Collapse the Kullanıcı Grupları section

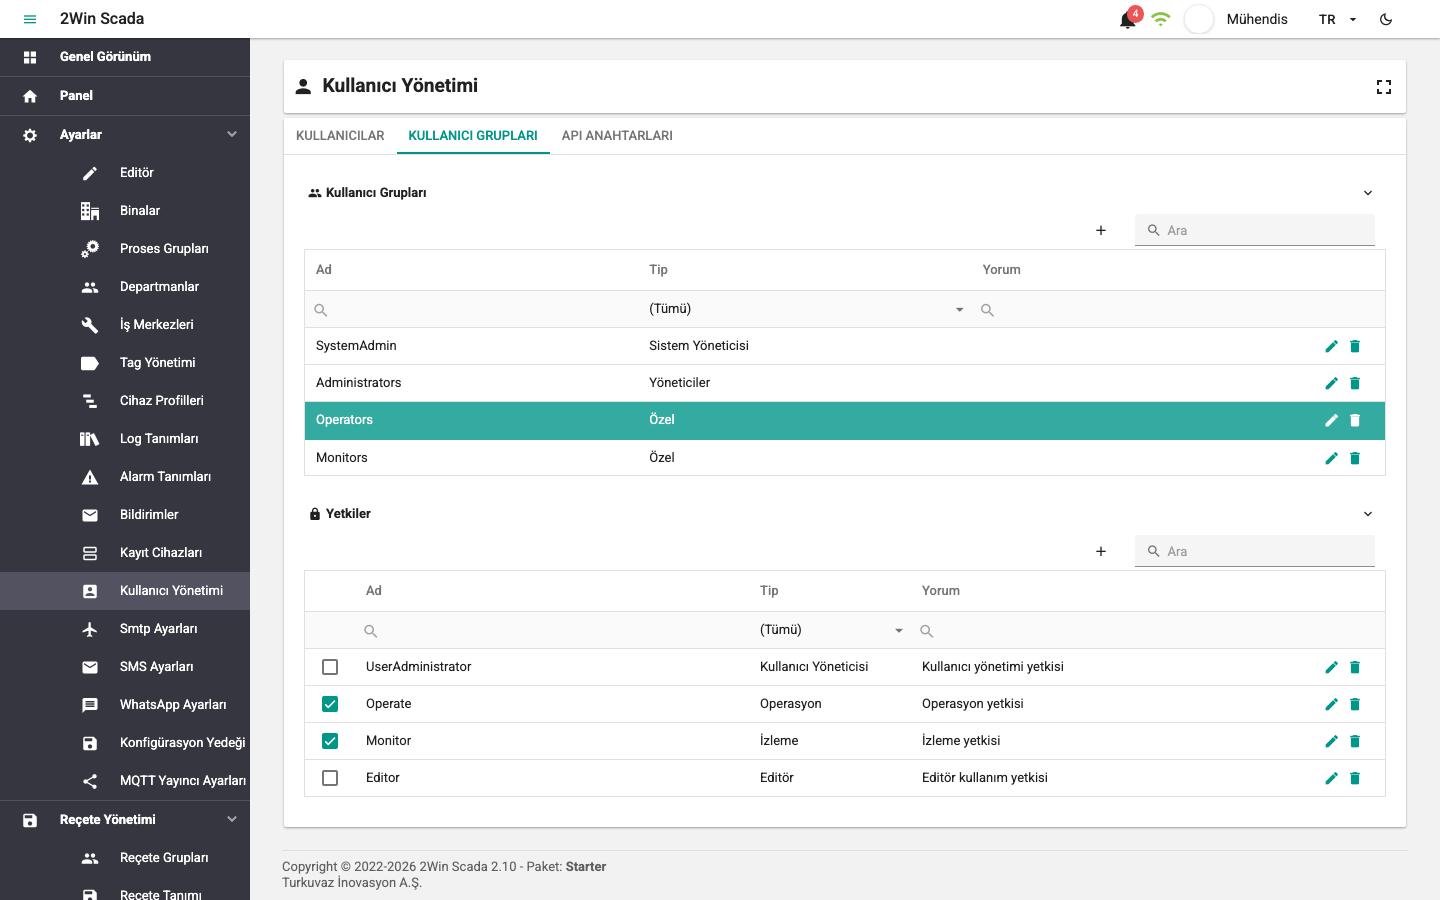pyautogui.click(x=1368, y=193)
